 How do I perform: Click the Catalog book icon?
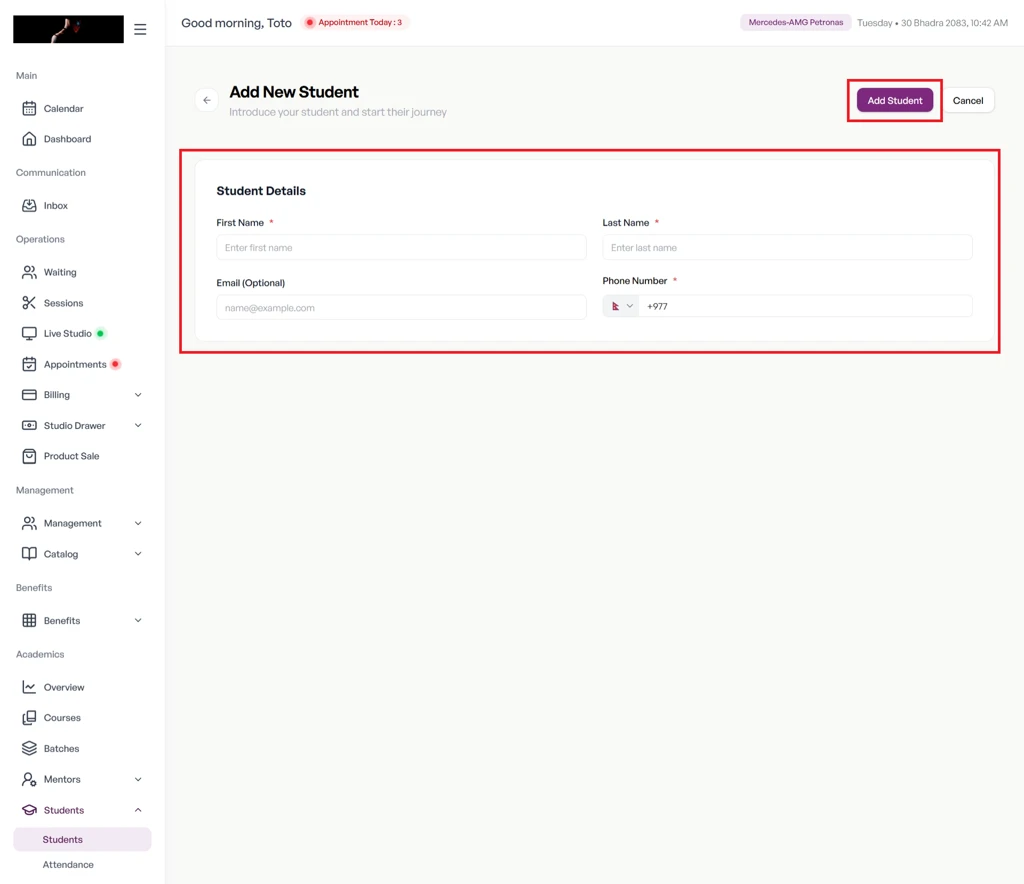point(29,554)
